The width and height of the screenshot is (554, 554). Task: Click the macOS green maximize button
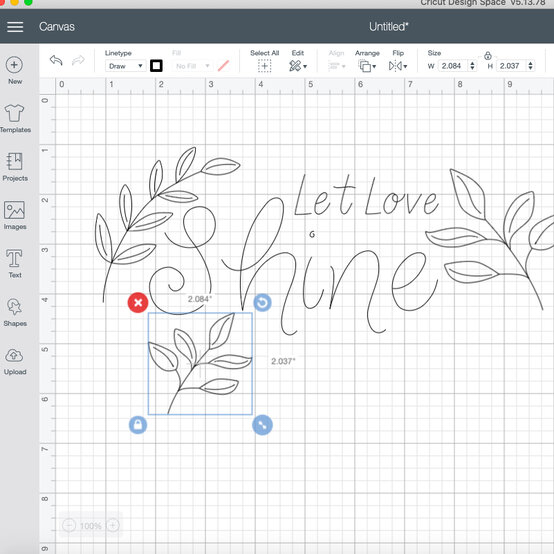(x=28, y=2)
